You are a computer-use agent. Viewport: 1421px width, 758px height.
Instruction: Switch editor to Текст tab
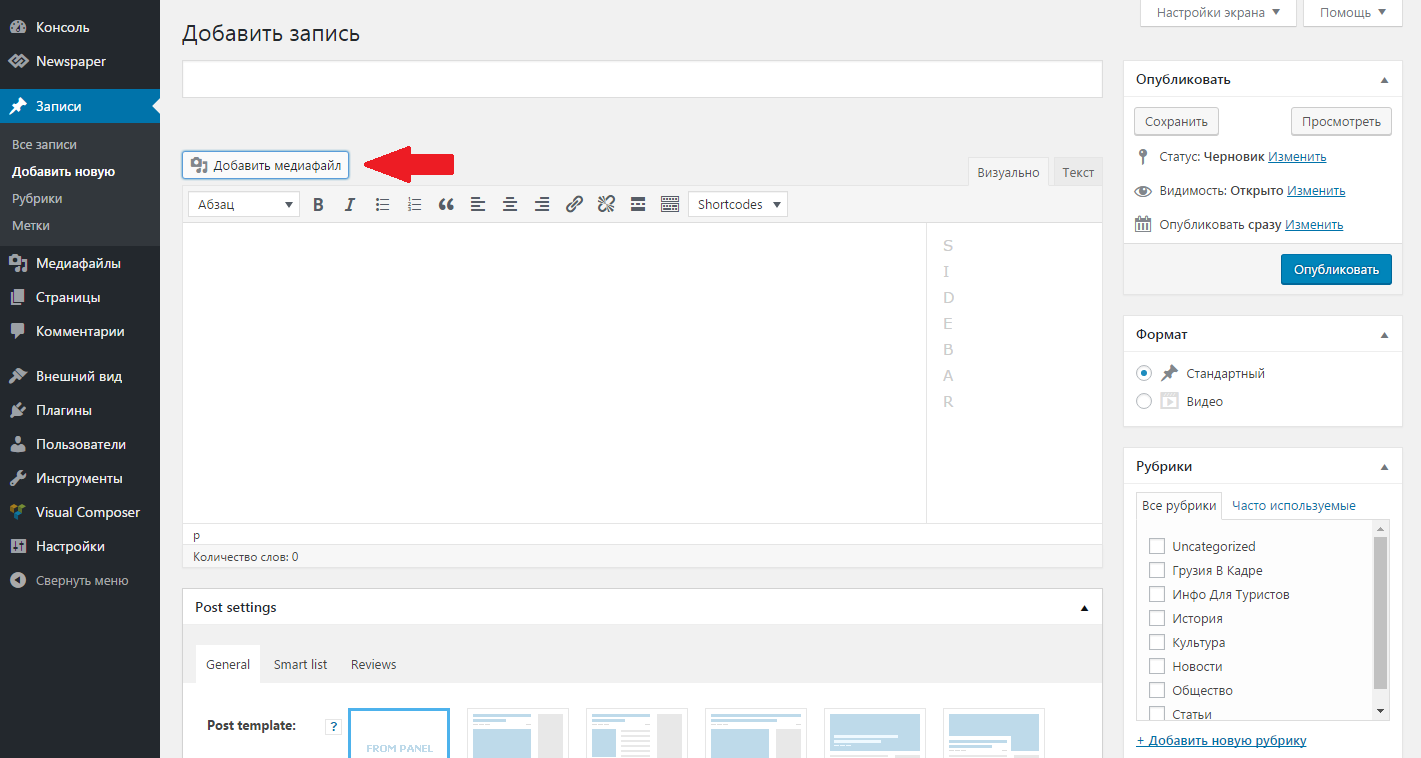1078,172
